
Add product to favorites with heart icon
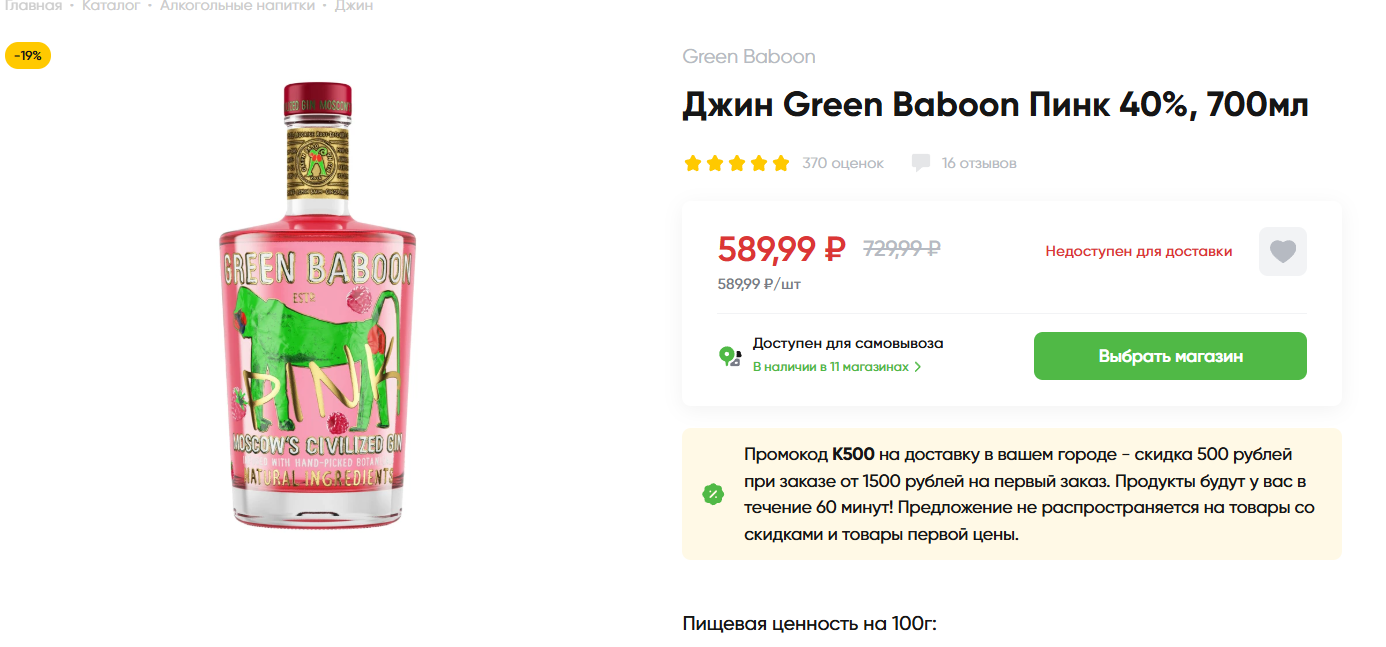point(1282,251)
